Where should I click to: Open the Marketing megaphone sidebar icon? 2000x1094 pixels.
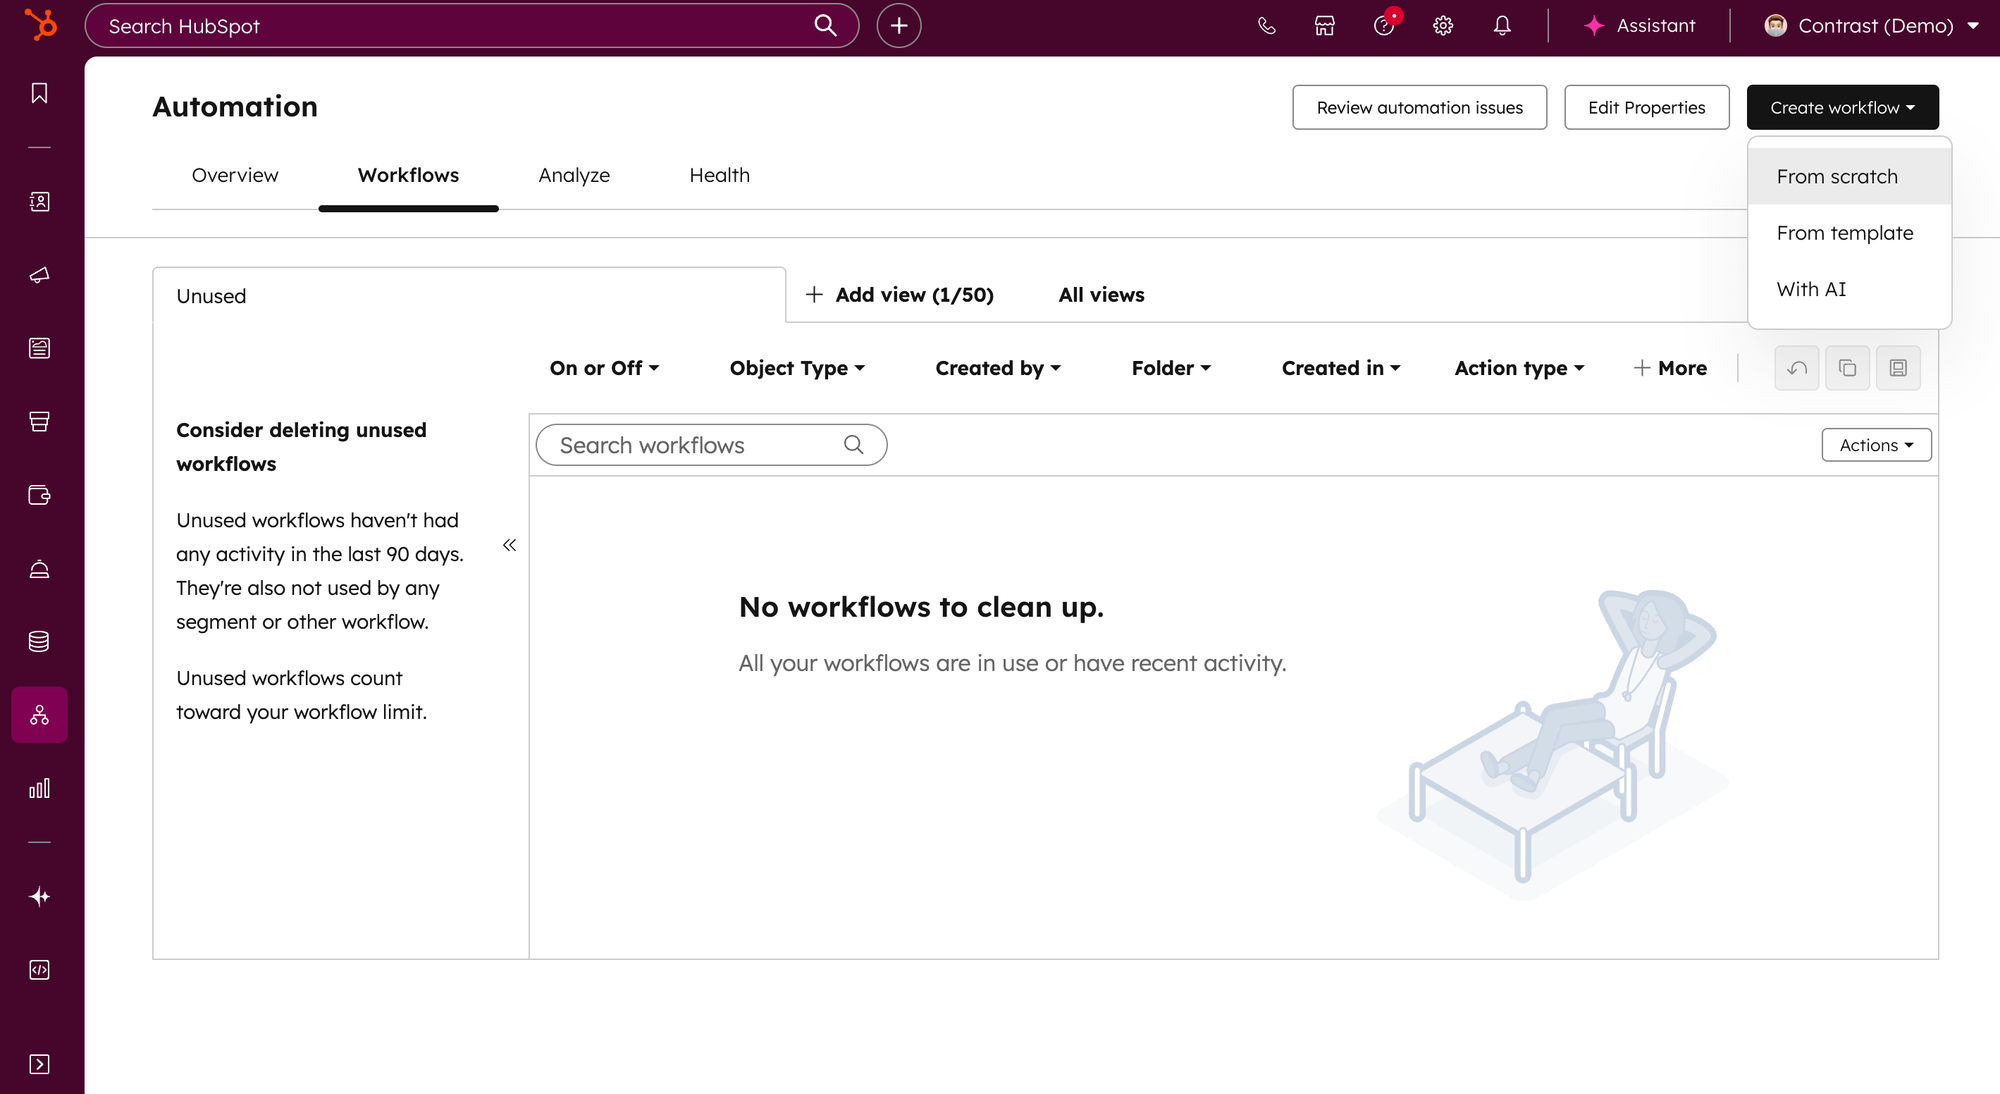point(39,275)
